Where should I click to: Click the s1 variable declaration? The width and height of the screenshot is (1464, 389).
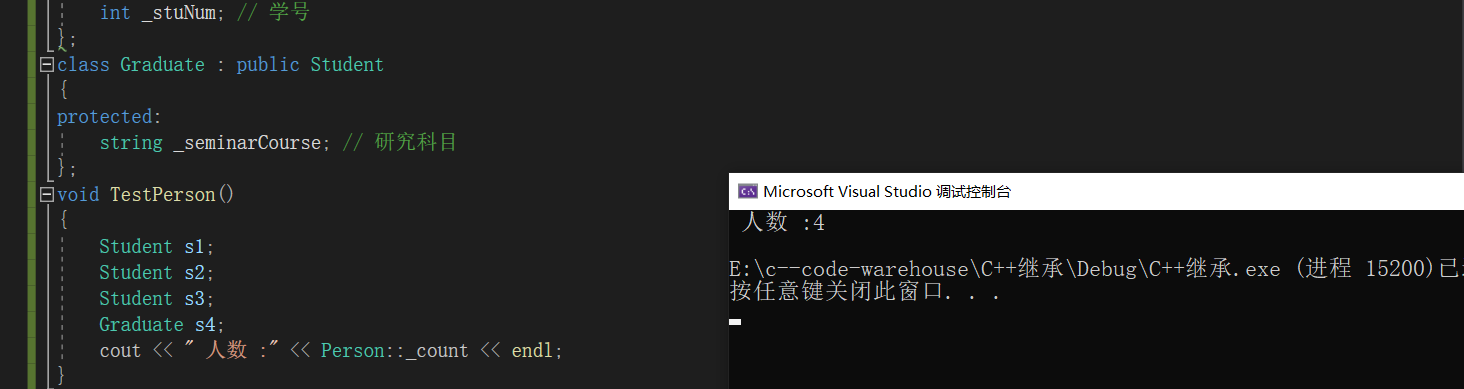tap(194, 247)
